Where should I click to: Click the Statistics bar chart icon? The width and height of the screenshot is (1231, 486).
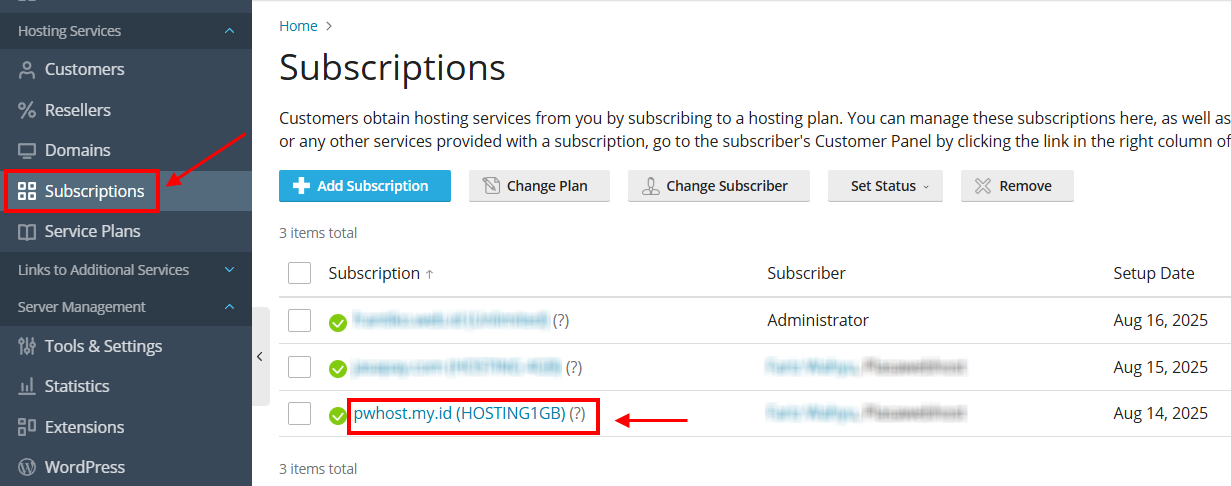[27, 386]
